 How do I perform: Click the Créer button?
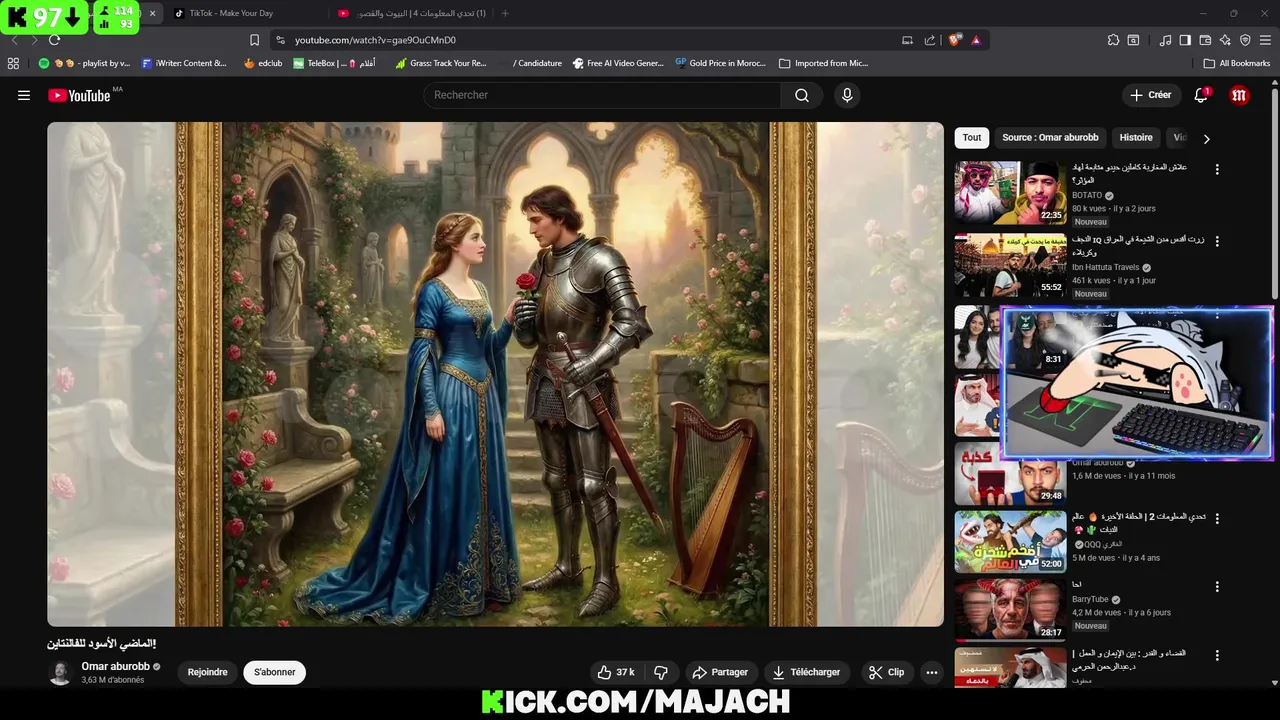[1150, 95]
